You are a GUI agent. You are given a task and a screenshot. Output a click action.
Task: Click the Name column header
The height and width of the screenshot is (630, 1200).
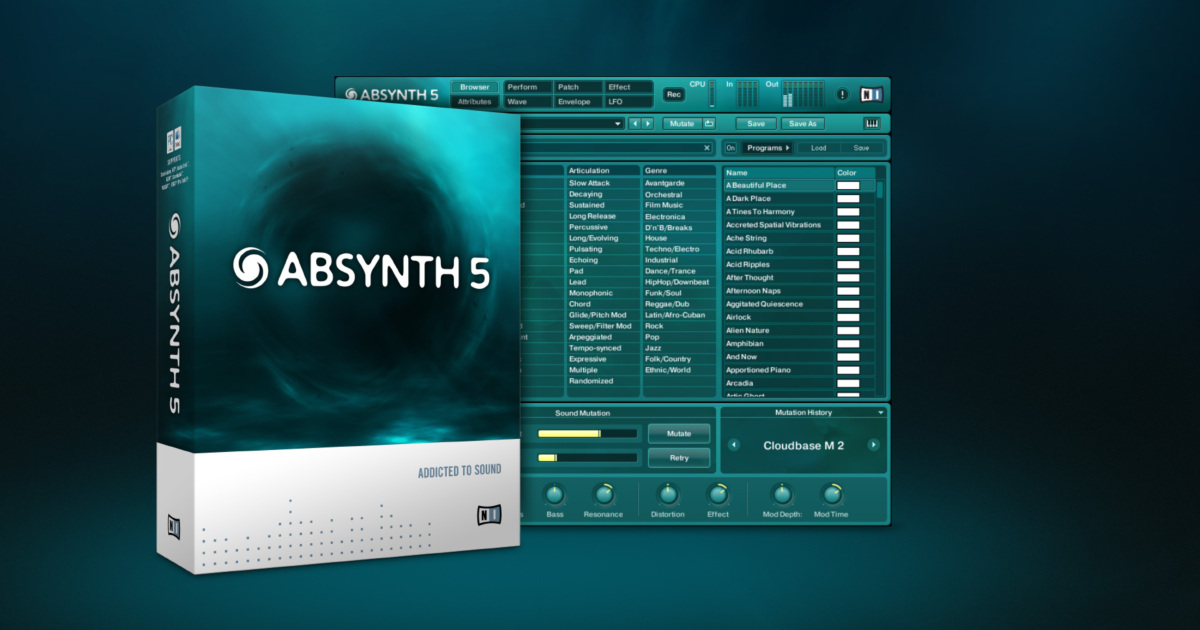click(x=778, y=173)
